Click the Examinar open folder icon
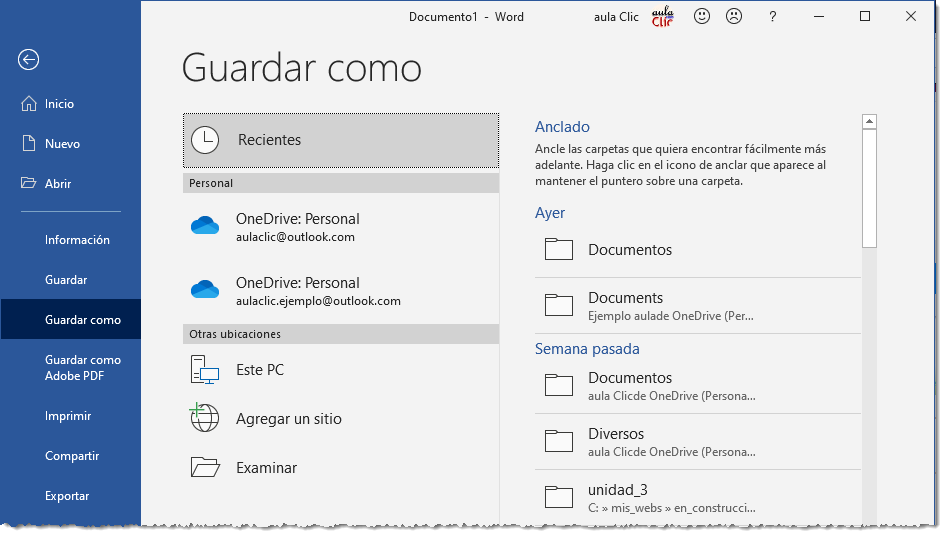 [x=205, y=467]
